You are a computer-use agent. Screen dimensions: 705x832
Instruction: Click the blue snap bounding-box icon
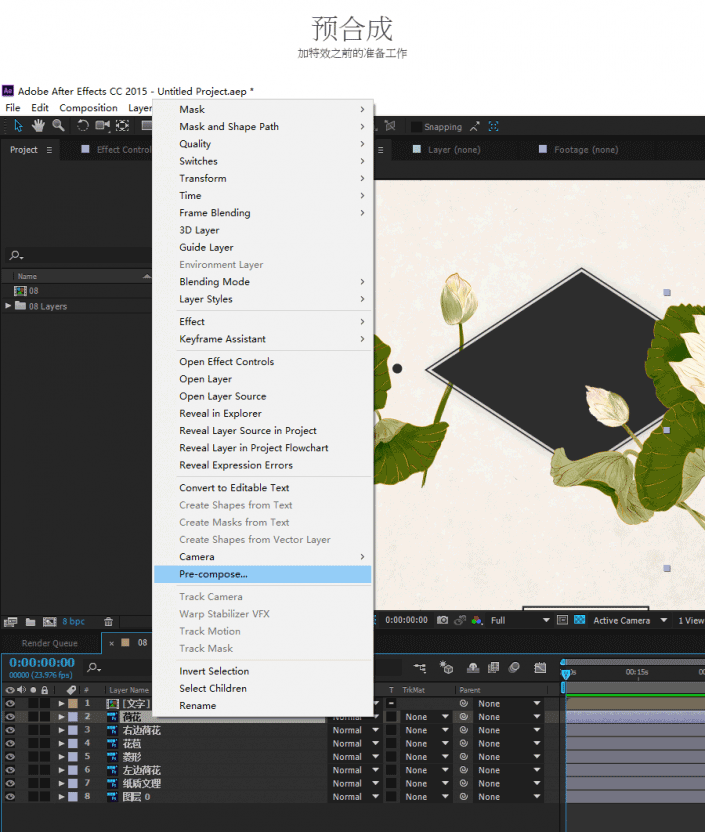click(493, 126)
